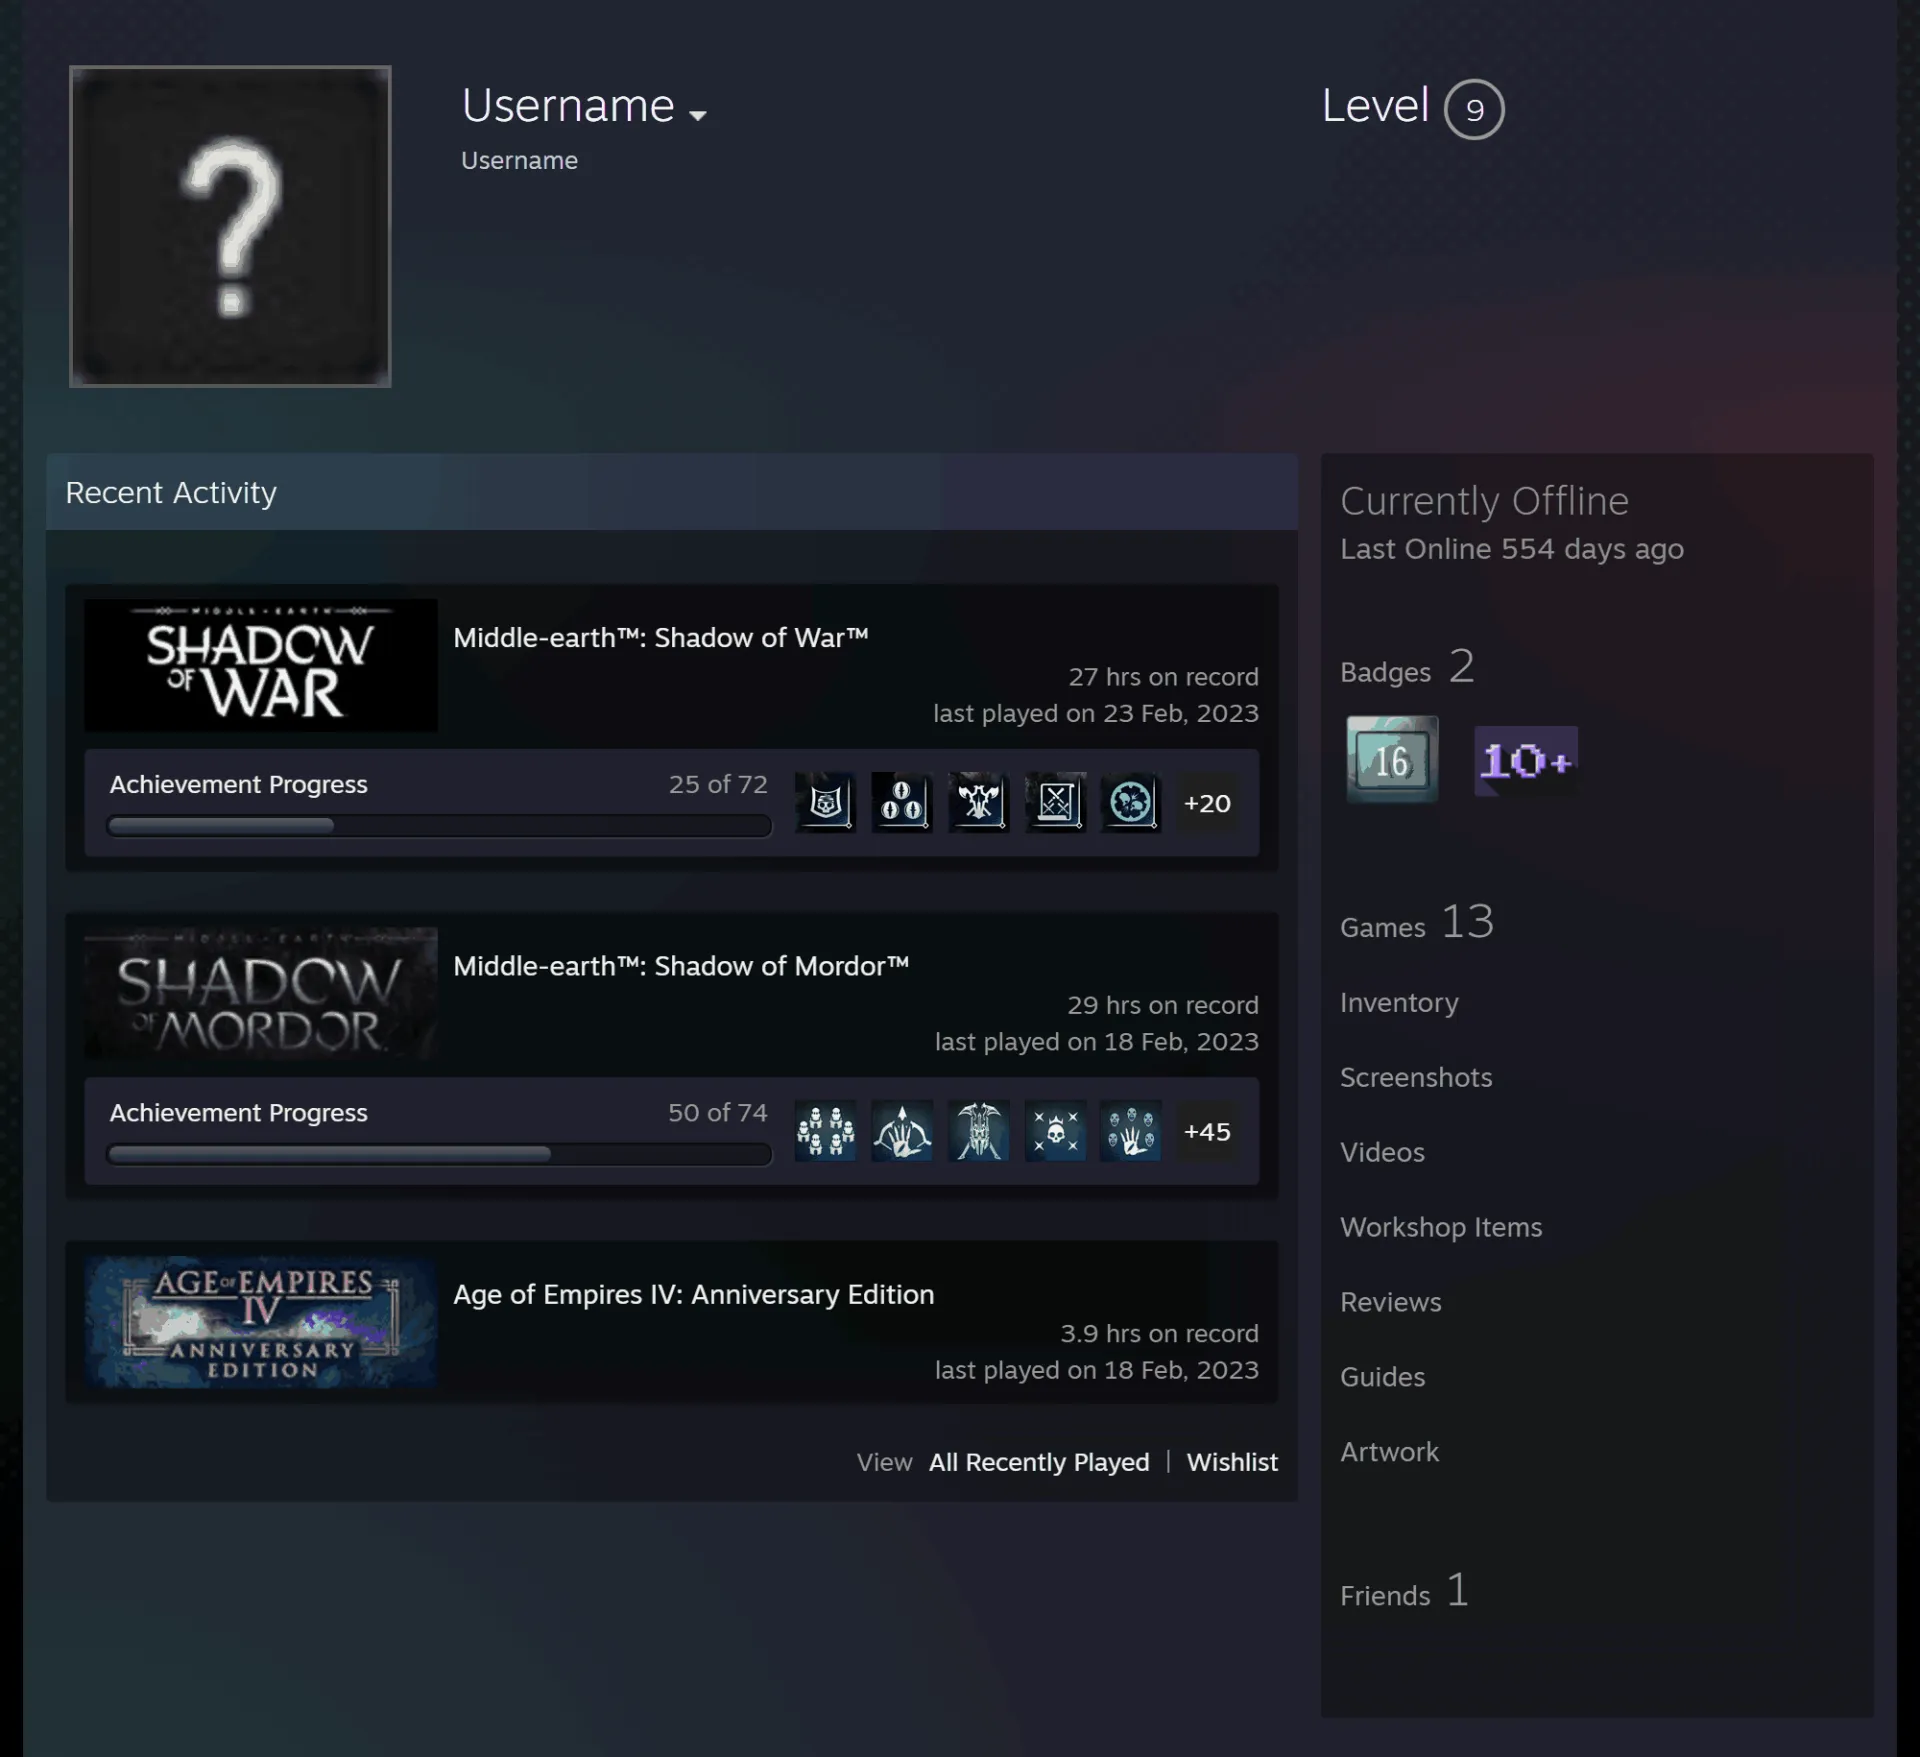The width and height of the screenshot is (1920, 1757).
Task: Open the first Shadow of War achievement icon
Action: point(825,802)
